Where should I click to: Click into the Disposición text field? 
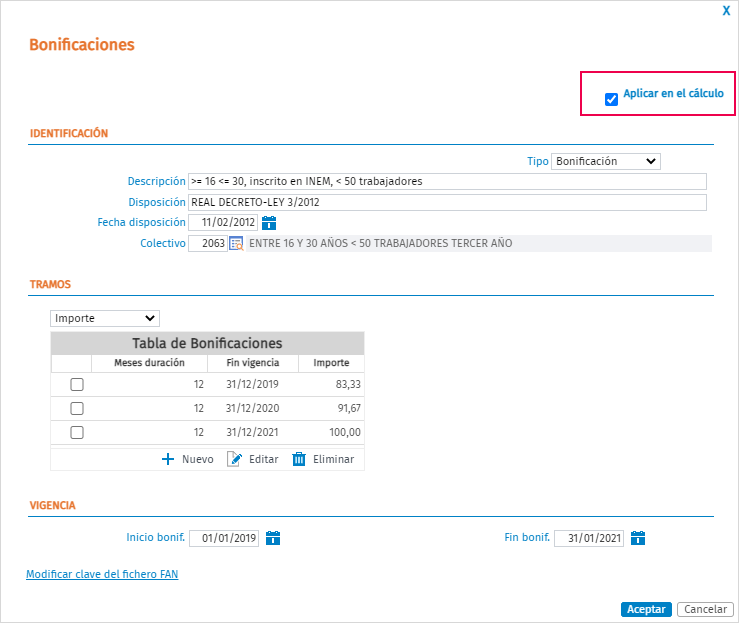click(x=447, y=203)
